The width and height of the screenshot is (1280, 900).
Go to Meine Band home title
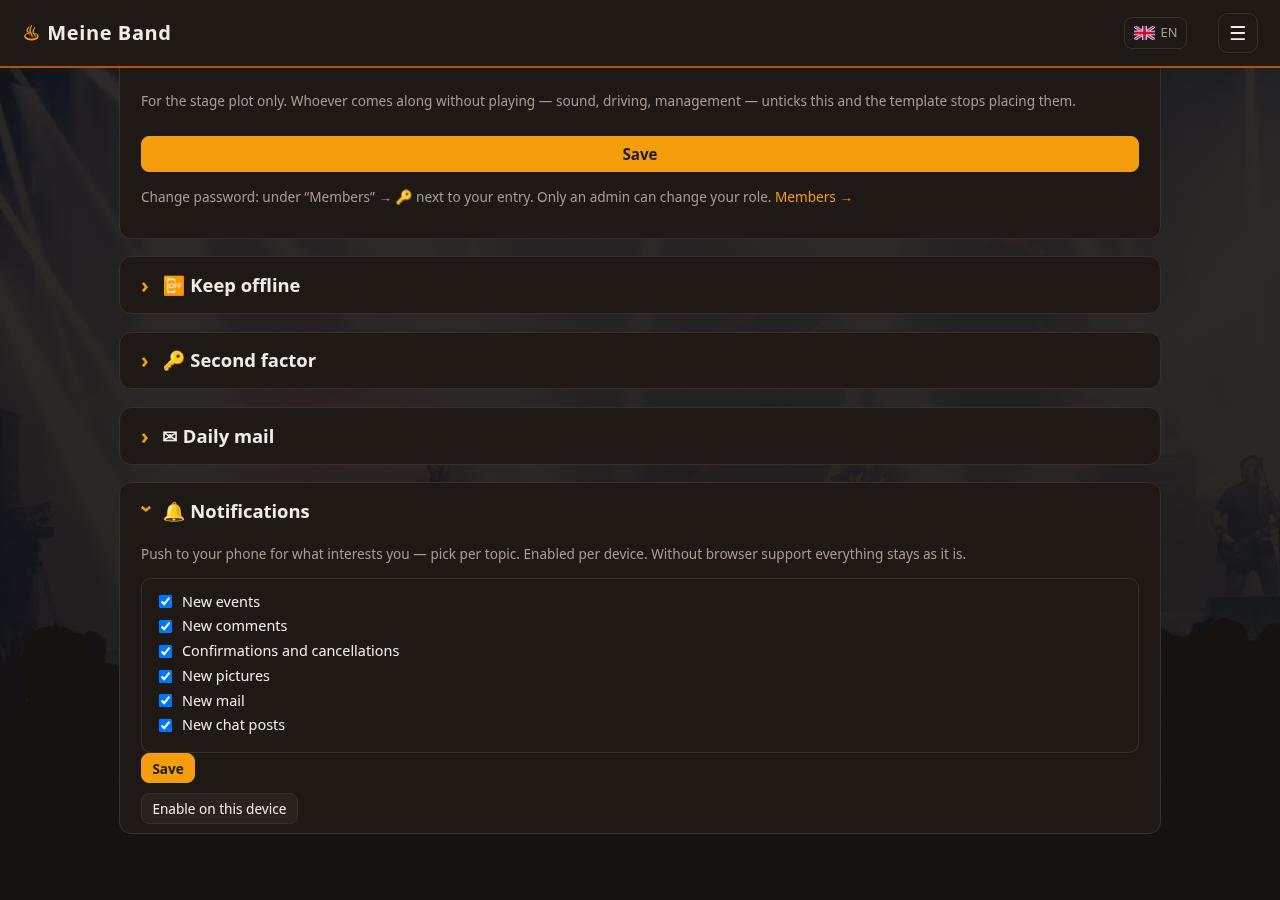(109, 33)
